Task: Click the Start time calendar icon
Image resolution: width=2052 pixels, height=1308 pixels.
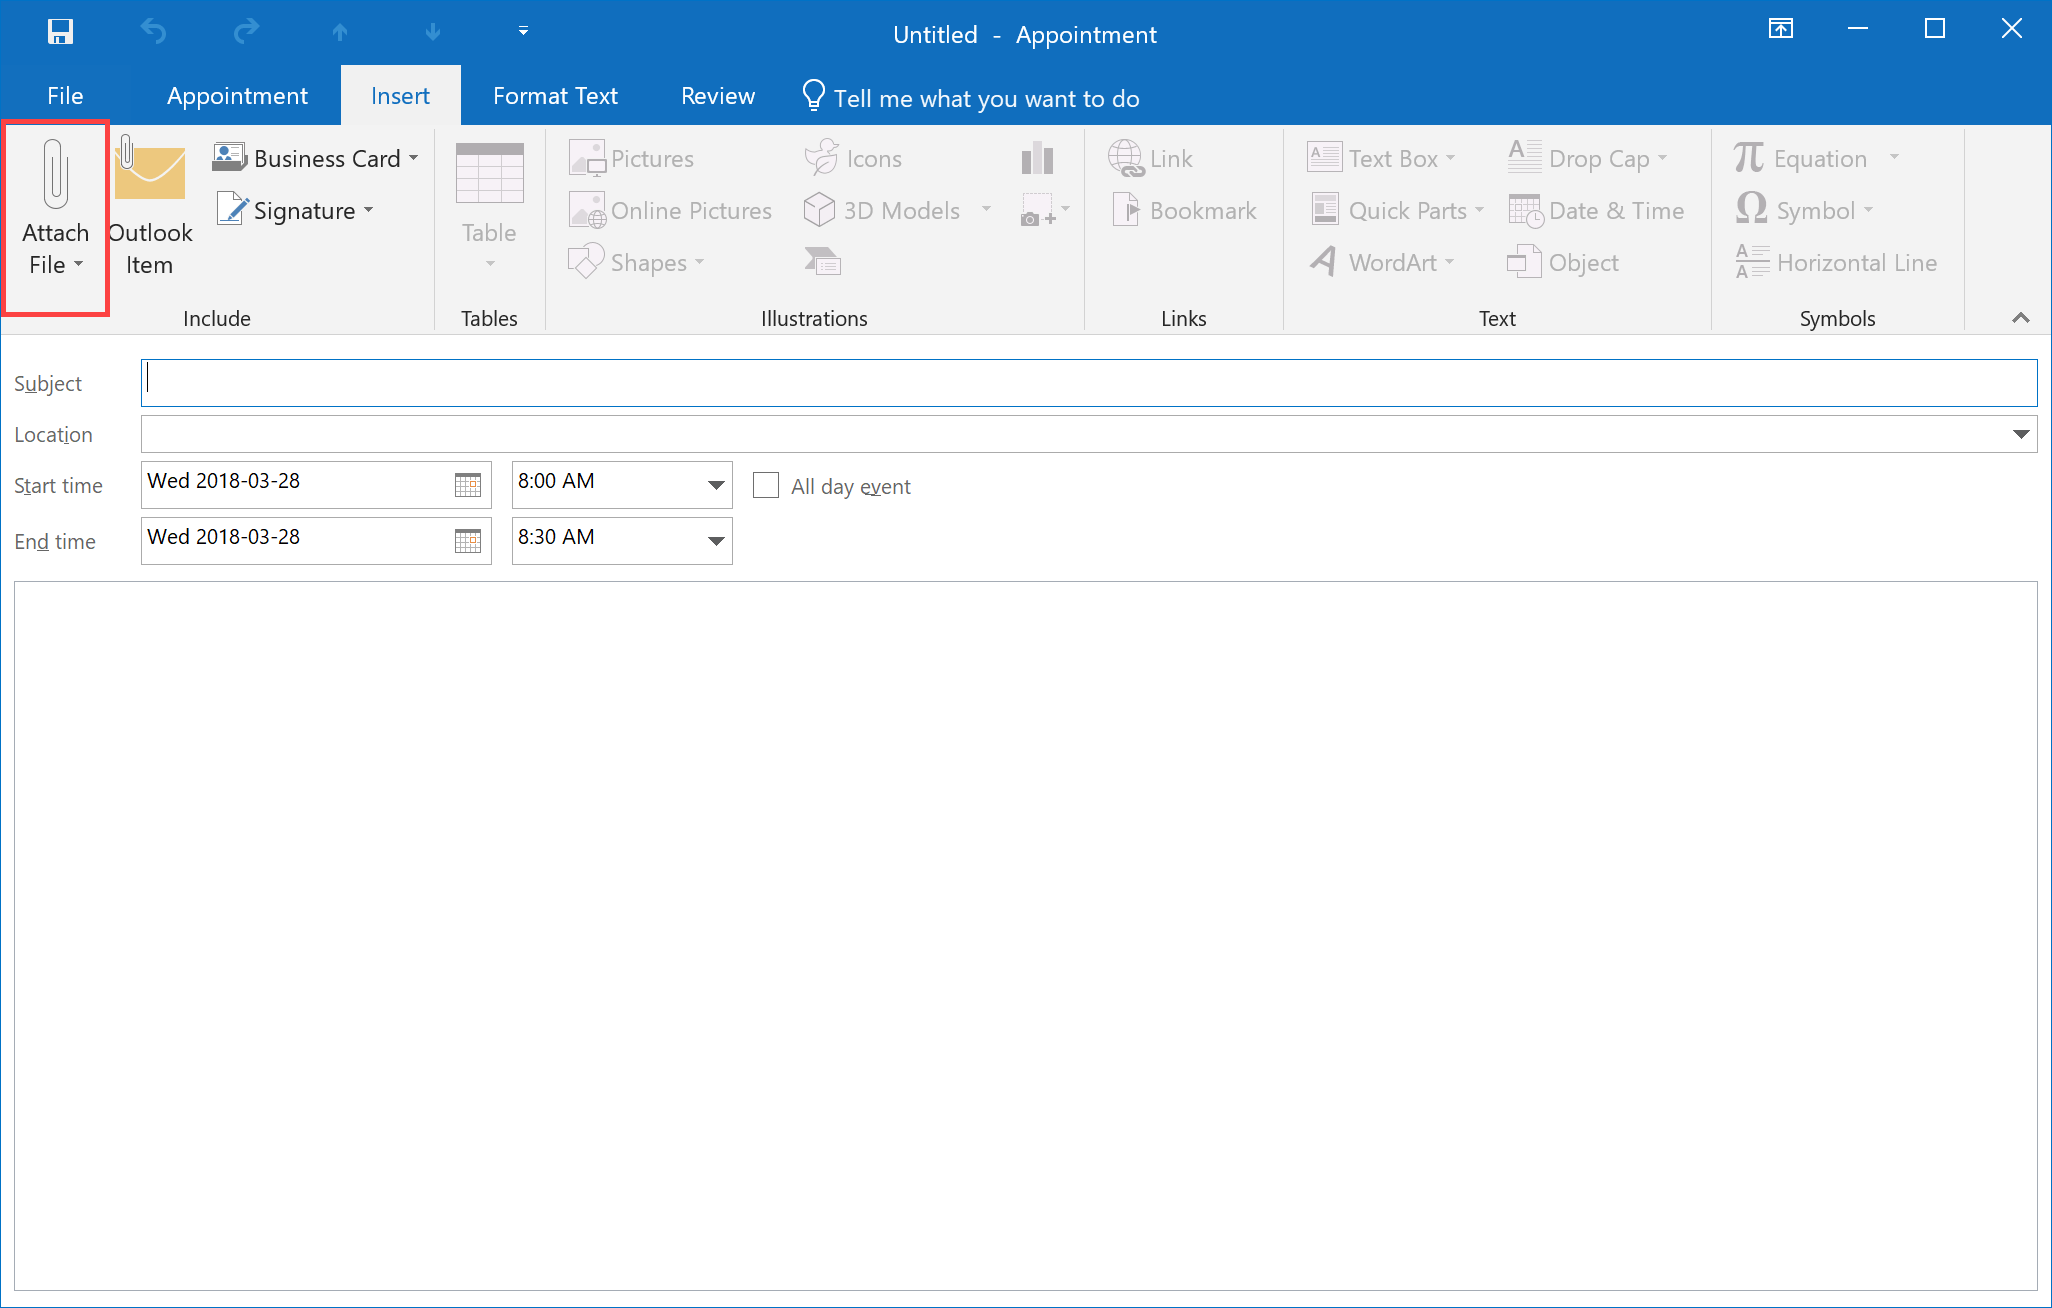Action: point(468,483)
